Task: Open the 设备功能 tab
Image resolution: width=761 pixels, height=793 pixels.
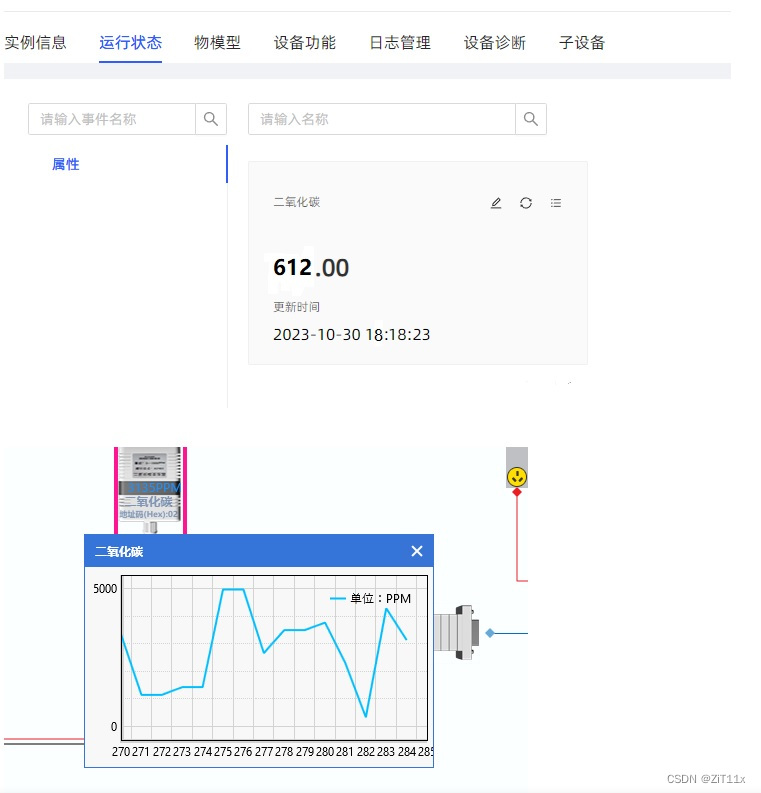Action: [x=305, y=42]
